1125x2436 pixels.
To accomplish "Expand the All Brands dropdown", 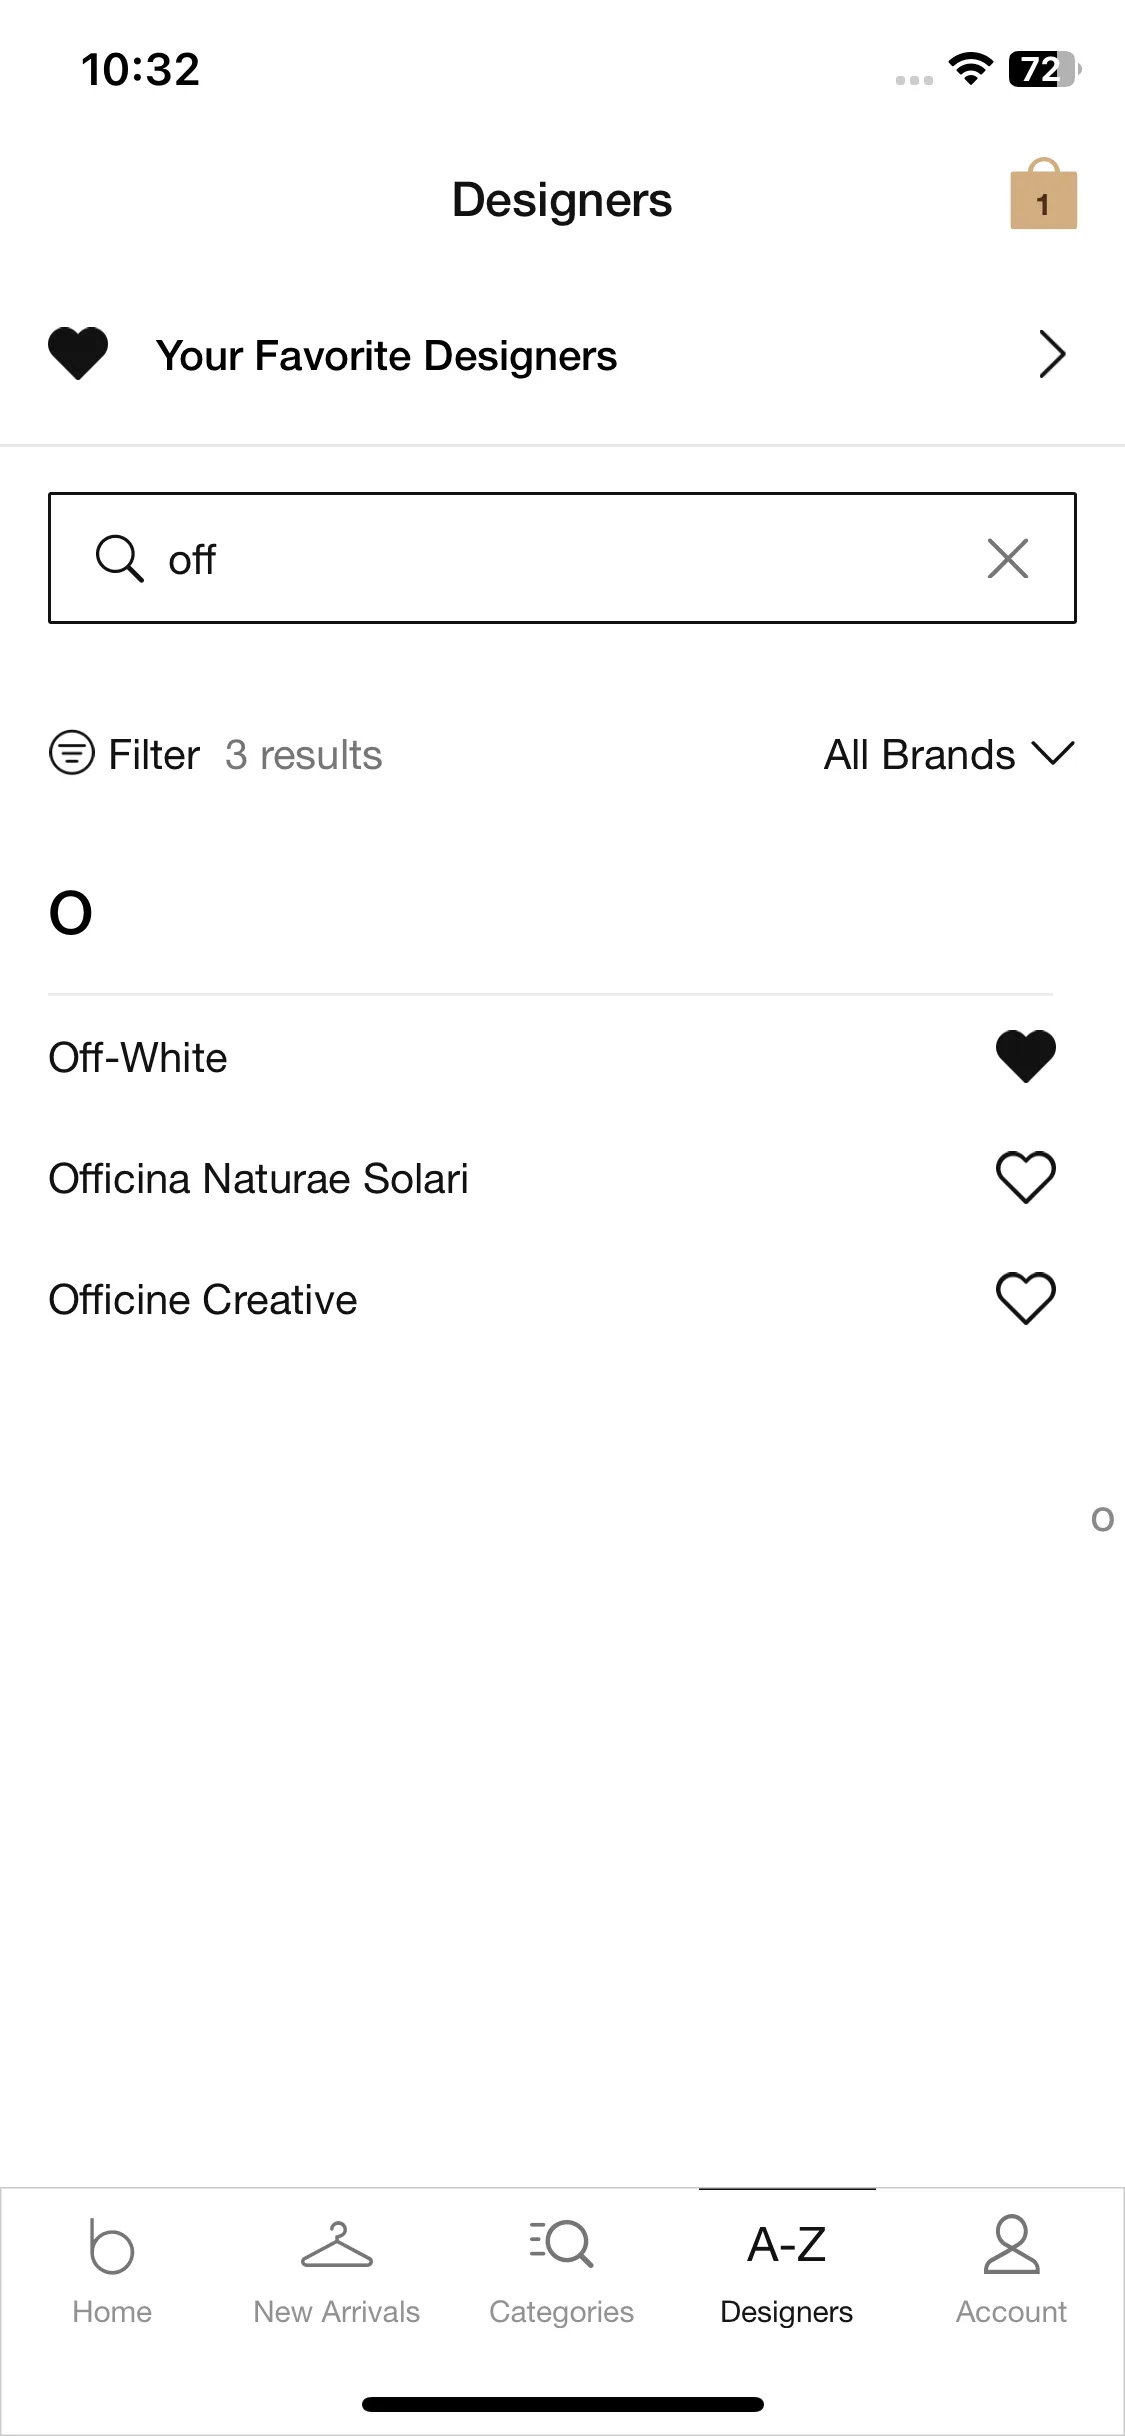I will click(949, 755).
